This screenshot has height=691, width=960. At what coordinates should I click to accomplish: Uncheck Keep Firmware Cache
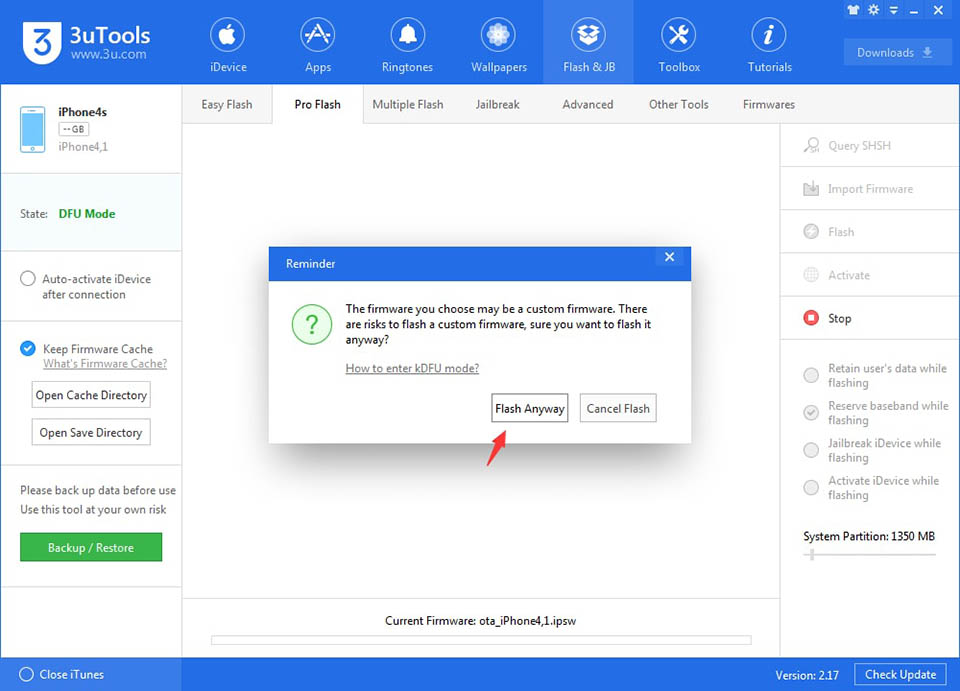pos(28,348)
